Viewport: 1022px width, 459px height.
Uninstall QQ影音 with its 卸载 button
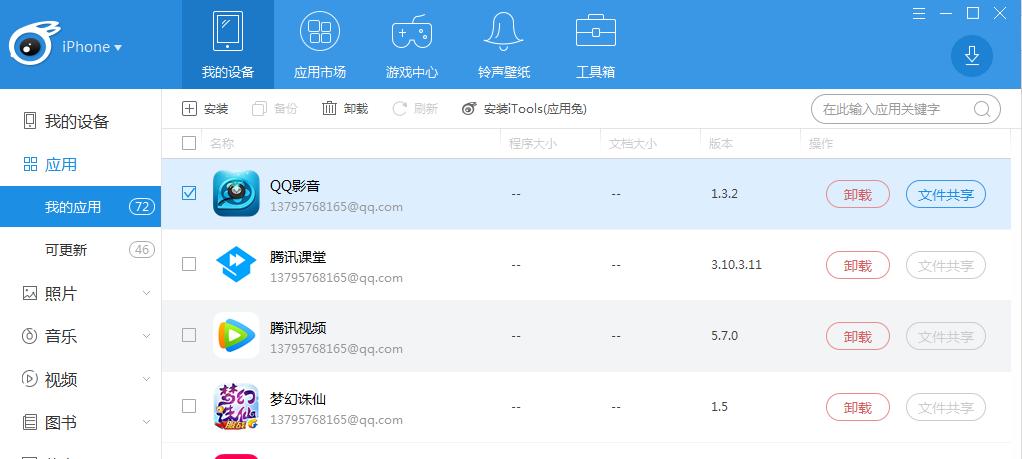[858, 194]
